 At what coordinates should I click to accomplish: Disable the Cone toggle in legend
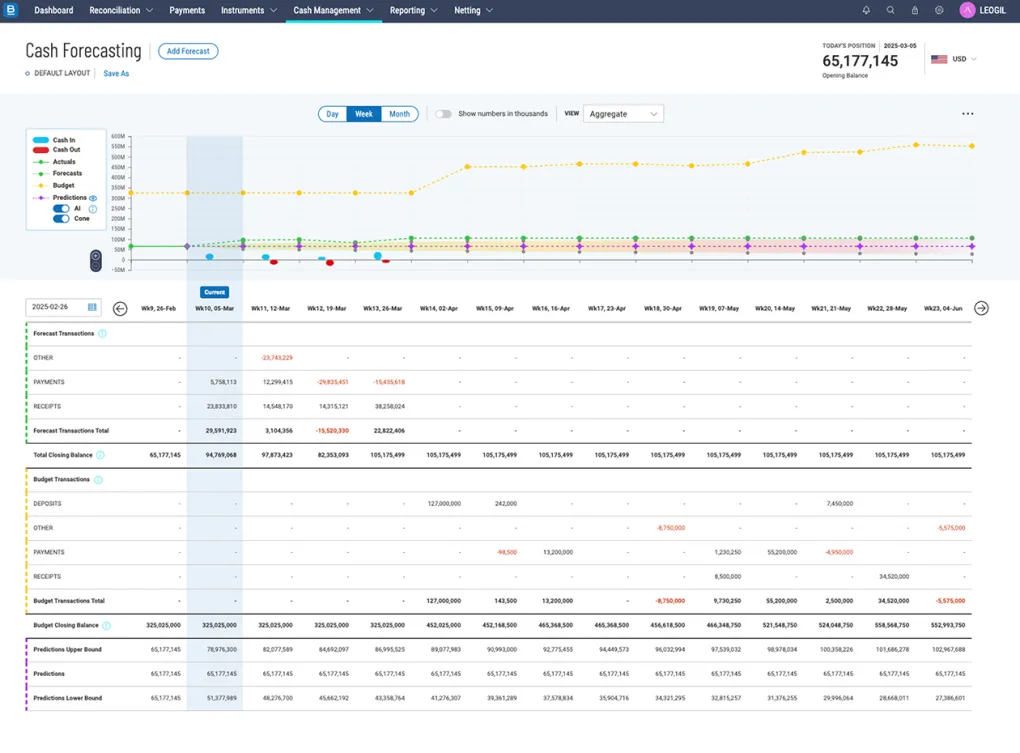pyautogui.click(x=61, y=219)
